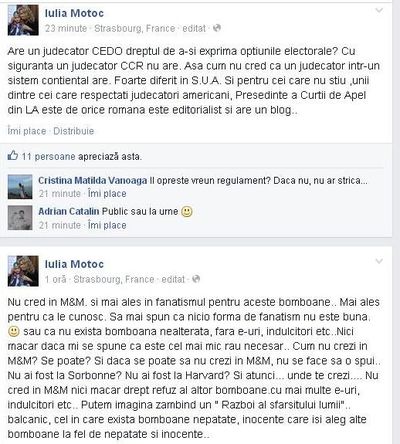Like Cristina Matilda Vanoaga's comment

(107, 194)
